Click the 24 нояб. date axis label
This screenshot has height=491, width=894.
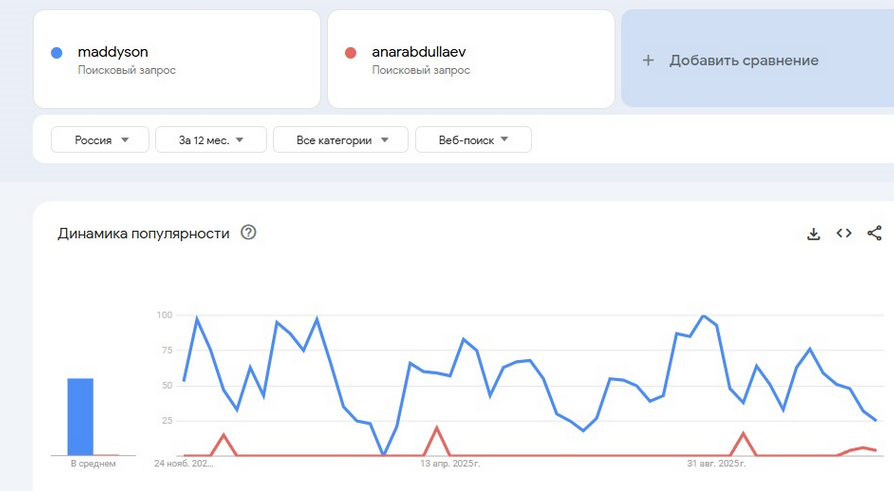pos(184,464)
